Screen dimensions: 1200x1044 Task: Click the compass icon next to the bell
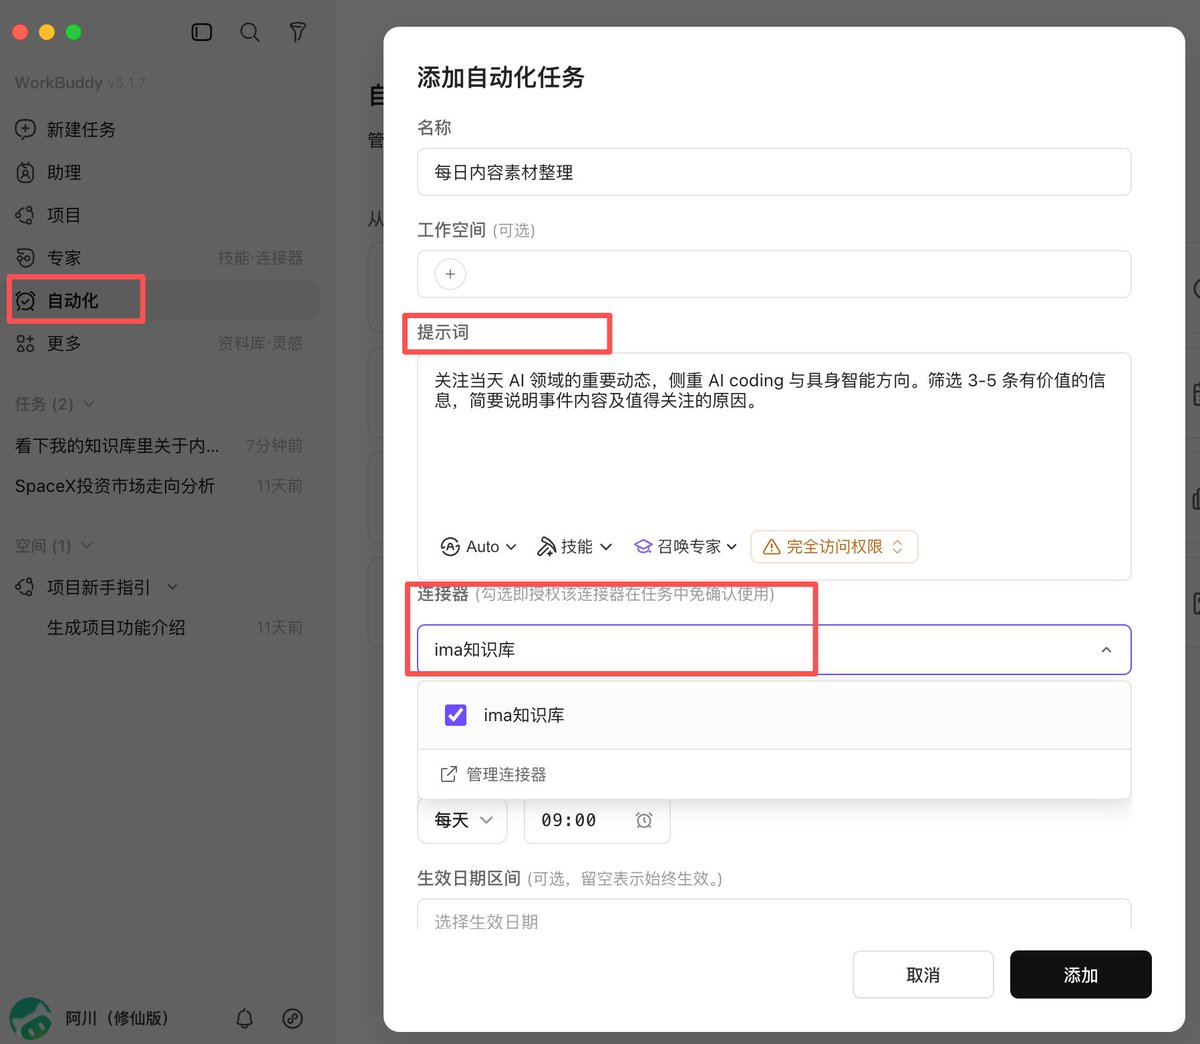(x=292, y=1018)
